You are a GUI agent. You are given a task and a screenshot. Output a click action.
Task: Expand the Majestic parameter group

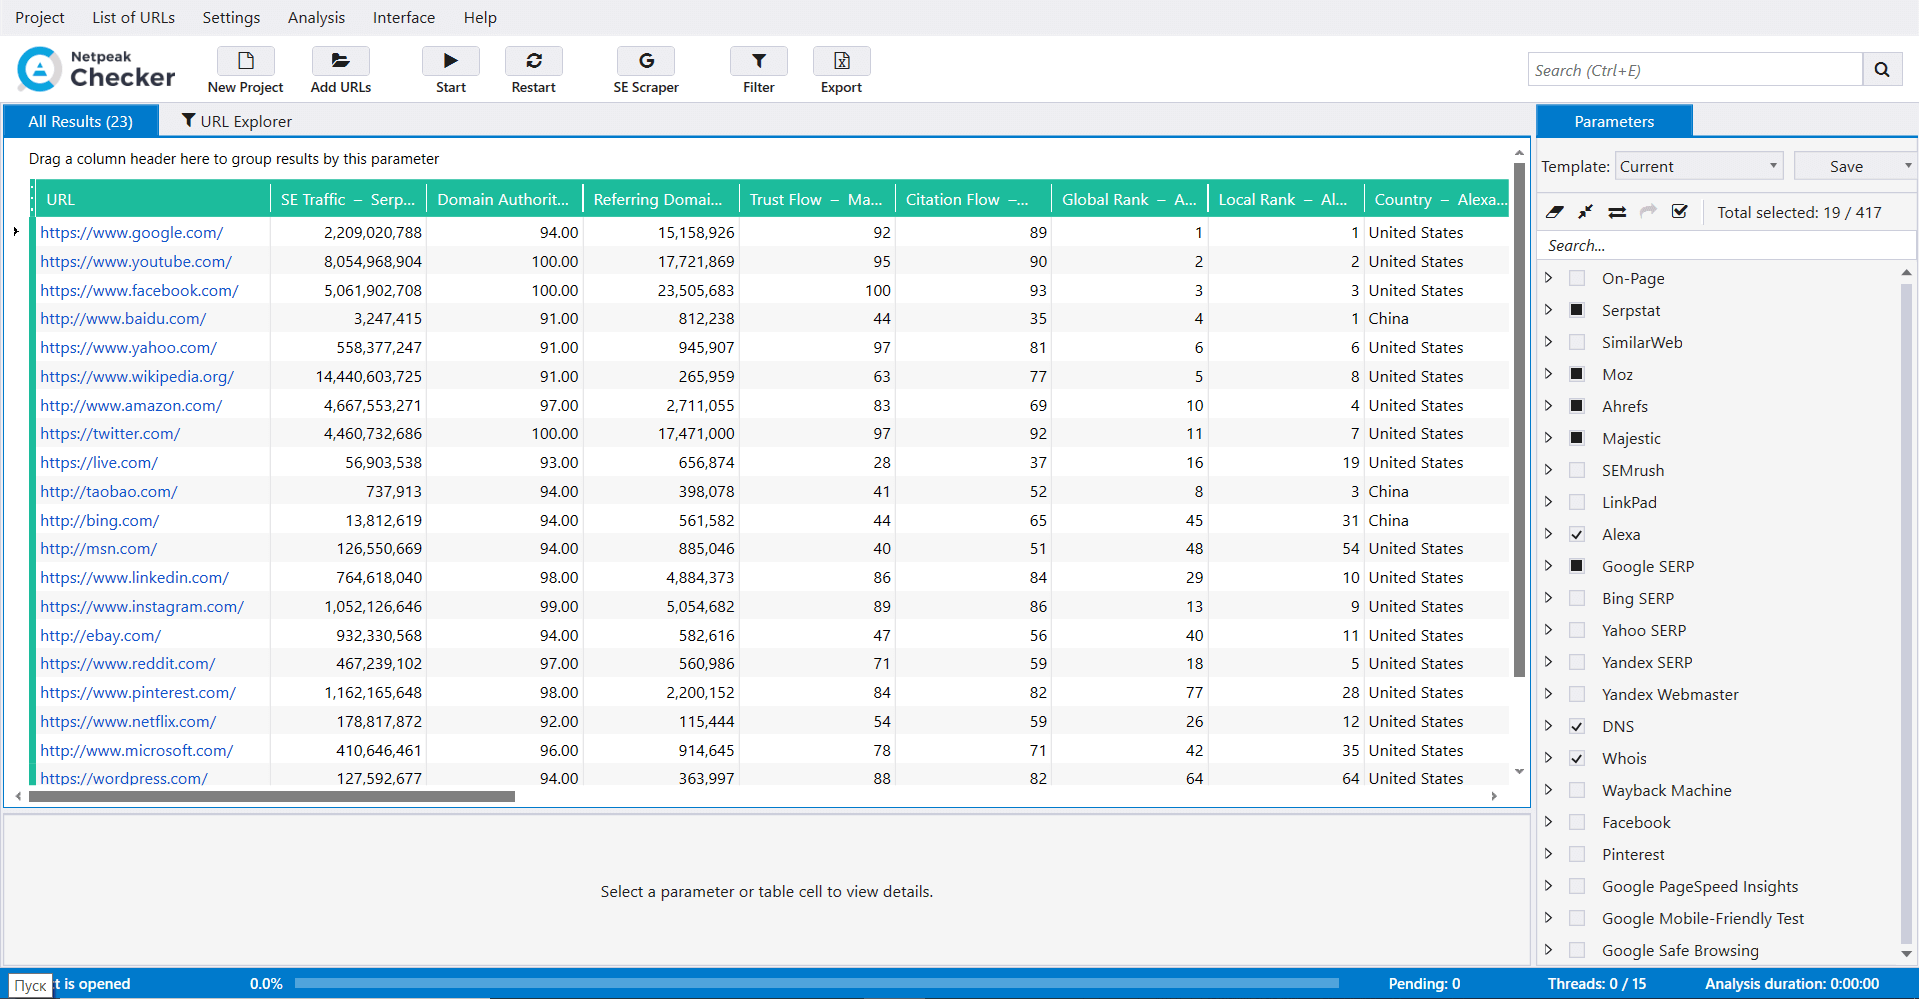pyautogui.click(x=1549, y=437)
